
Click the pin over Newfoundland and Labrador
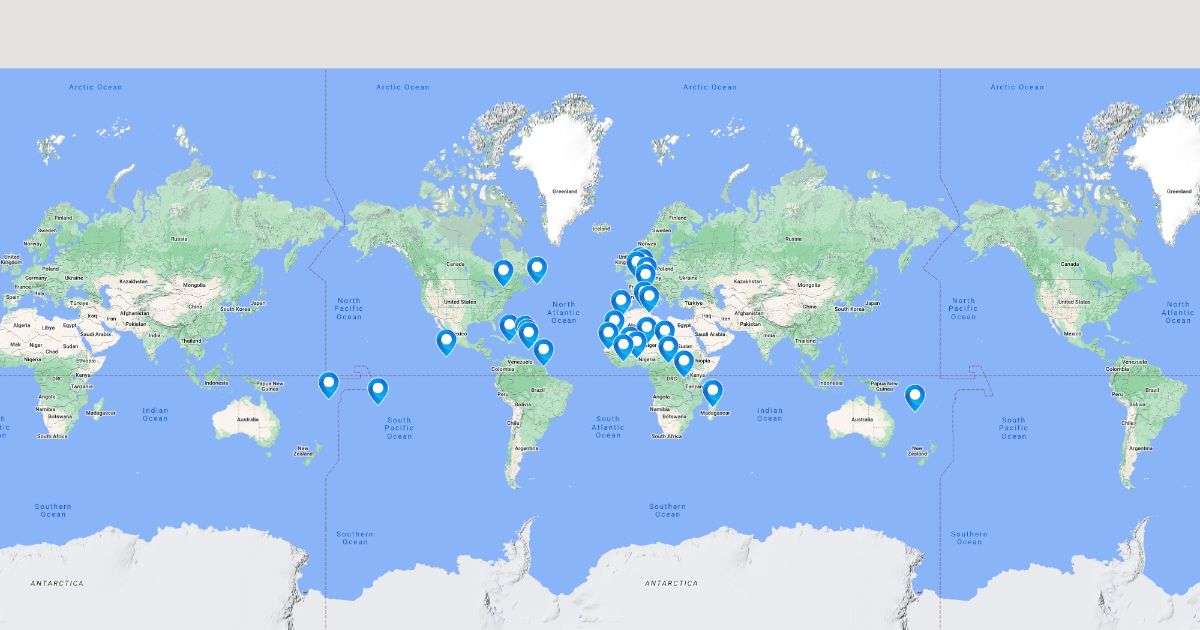(x=537, y=269)
